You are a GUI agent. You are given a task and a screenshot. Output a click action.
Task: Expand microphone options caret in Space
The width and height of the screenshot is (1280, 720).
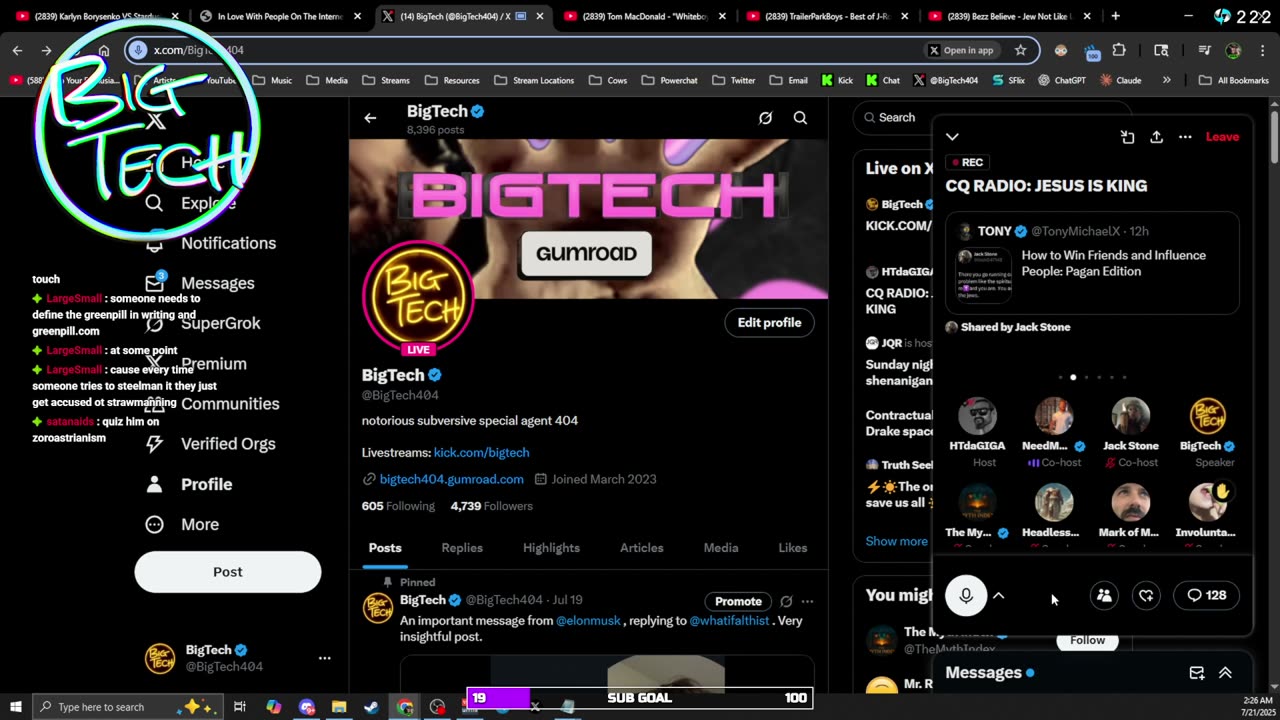998,595
